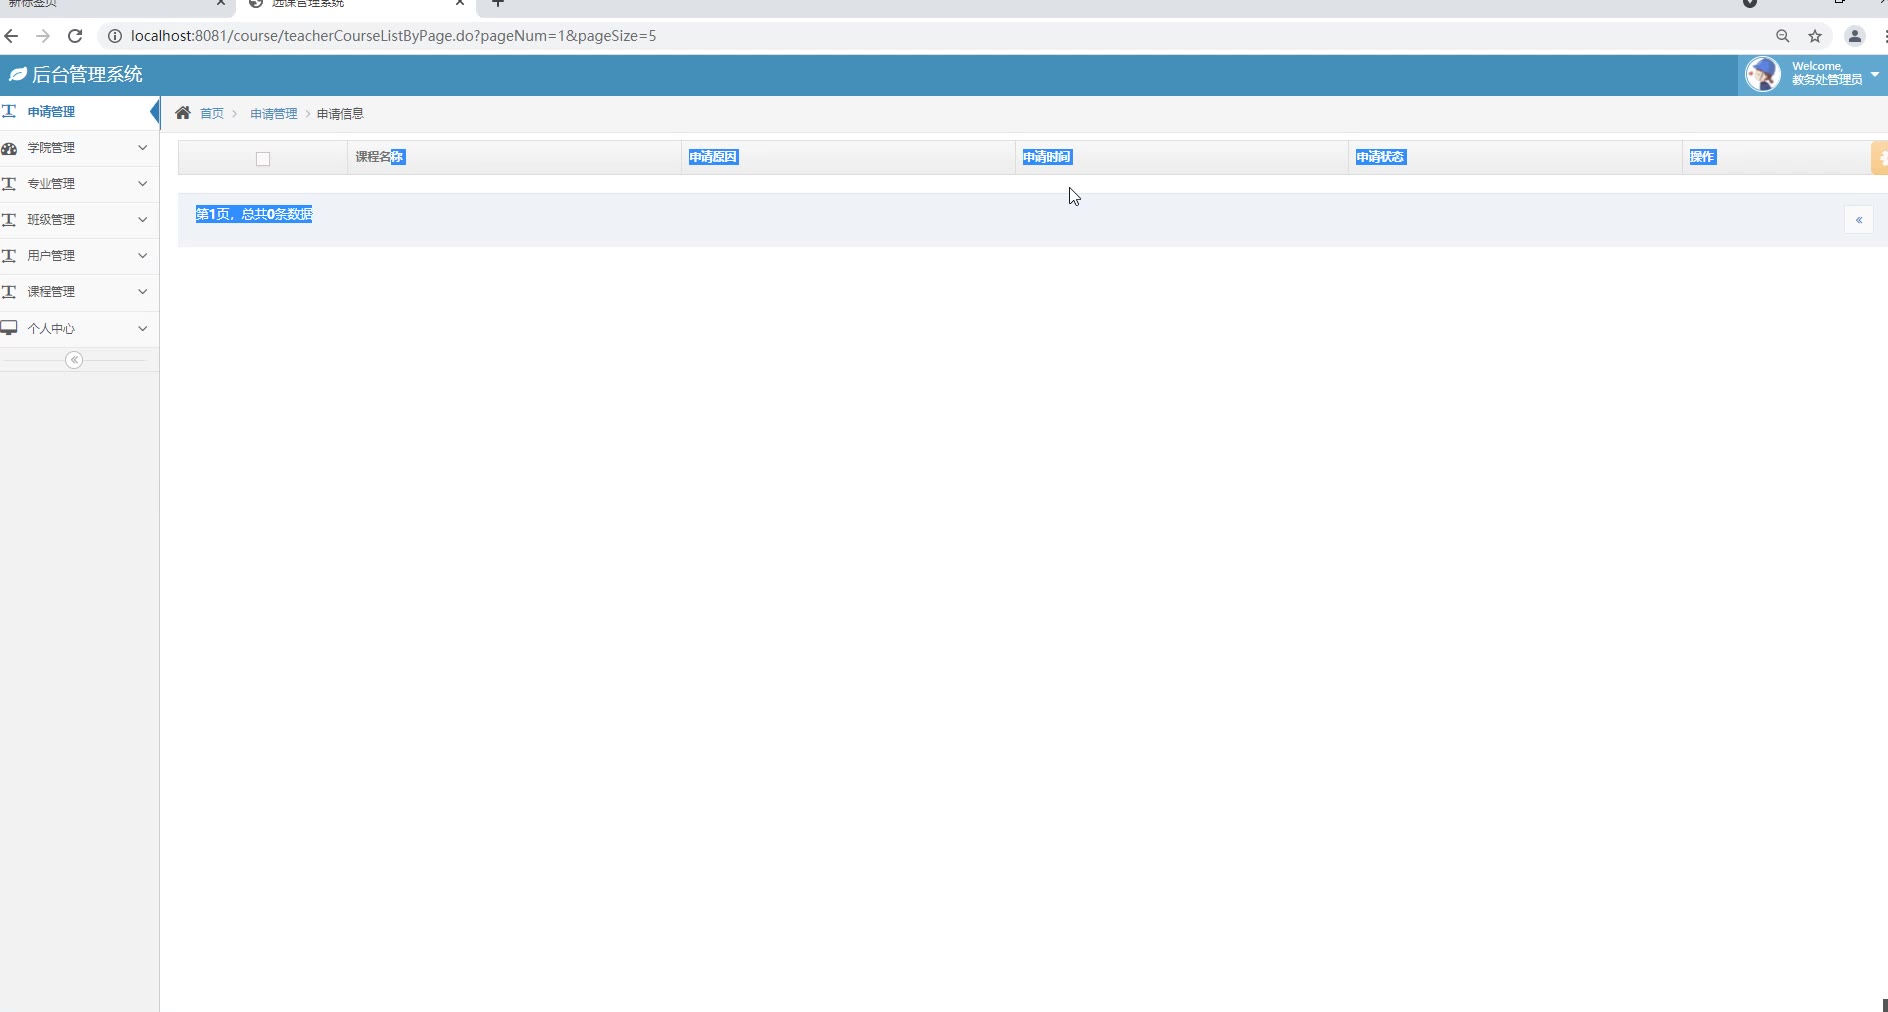Screen dimensions: 1888x1012
Task: Click the zoom magnifier icon in address bar
Action: 1782,36
